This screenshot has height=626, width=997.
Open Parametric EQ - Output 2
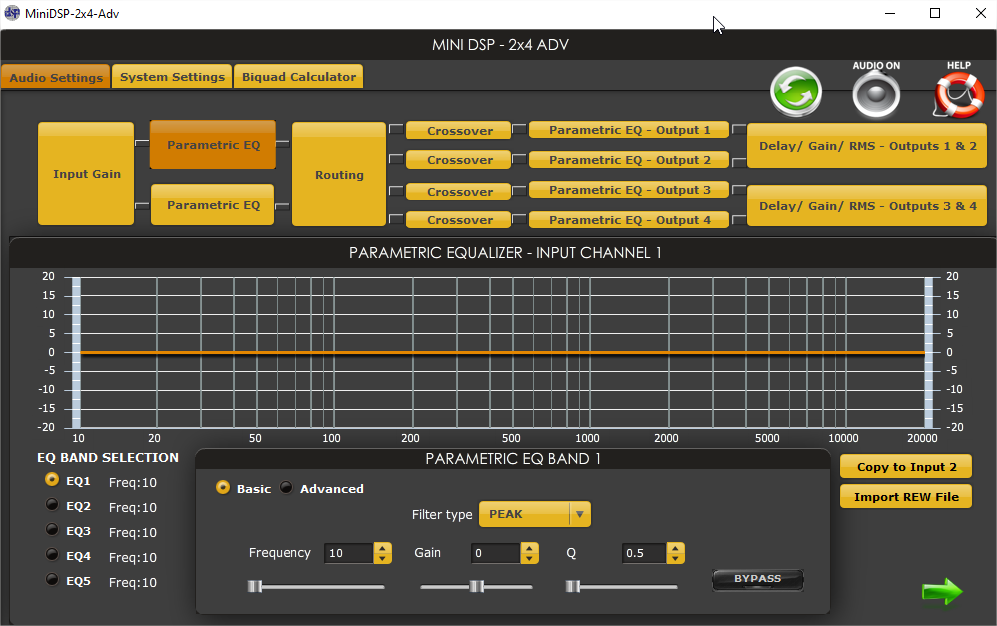tap(629, 160)
